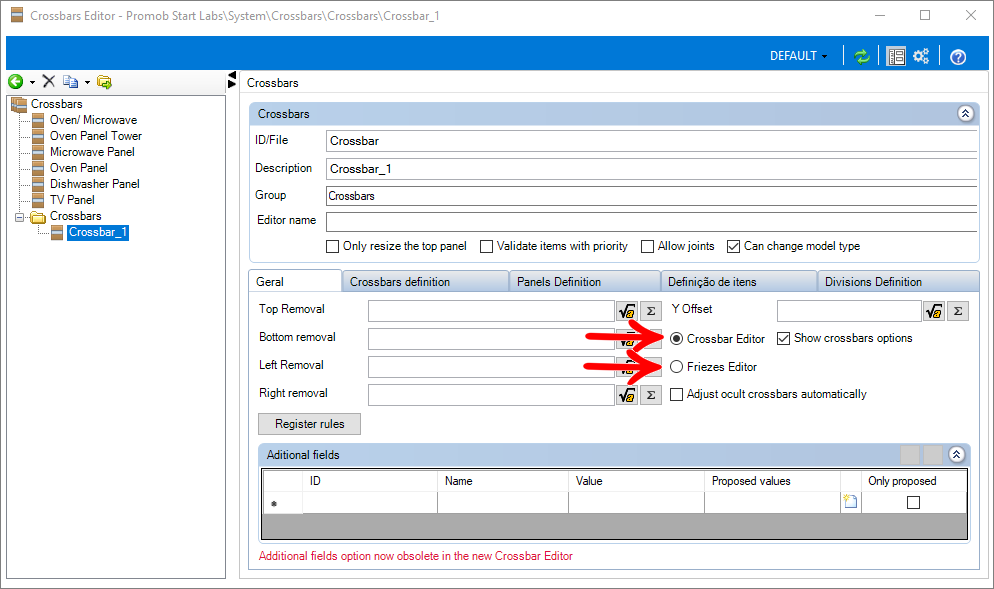The height and width of the screenshot is (589, 994).
Task: Click the sigma icon for Right removal
Action: [x=651, y=395]
